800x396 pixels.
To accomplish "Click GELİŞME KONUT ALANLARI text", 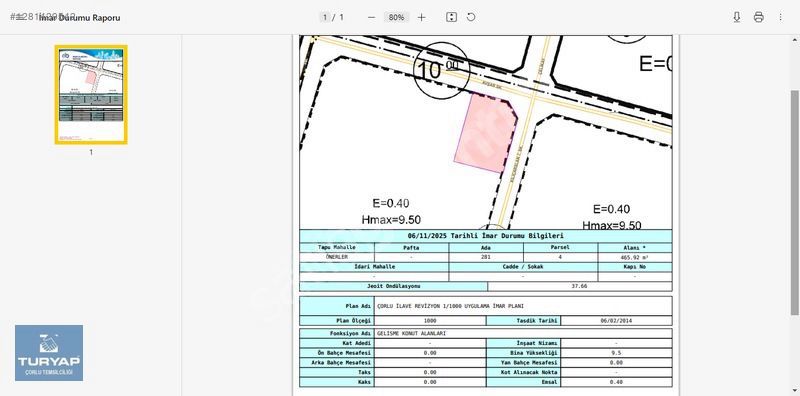I will click(x=411, y=333).
